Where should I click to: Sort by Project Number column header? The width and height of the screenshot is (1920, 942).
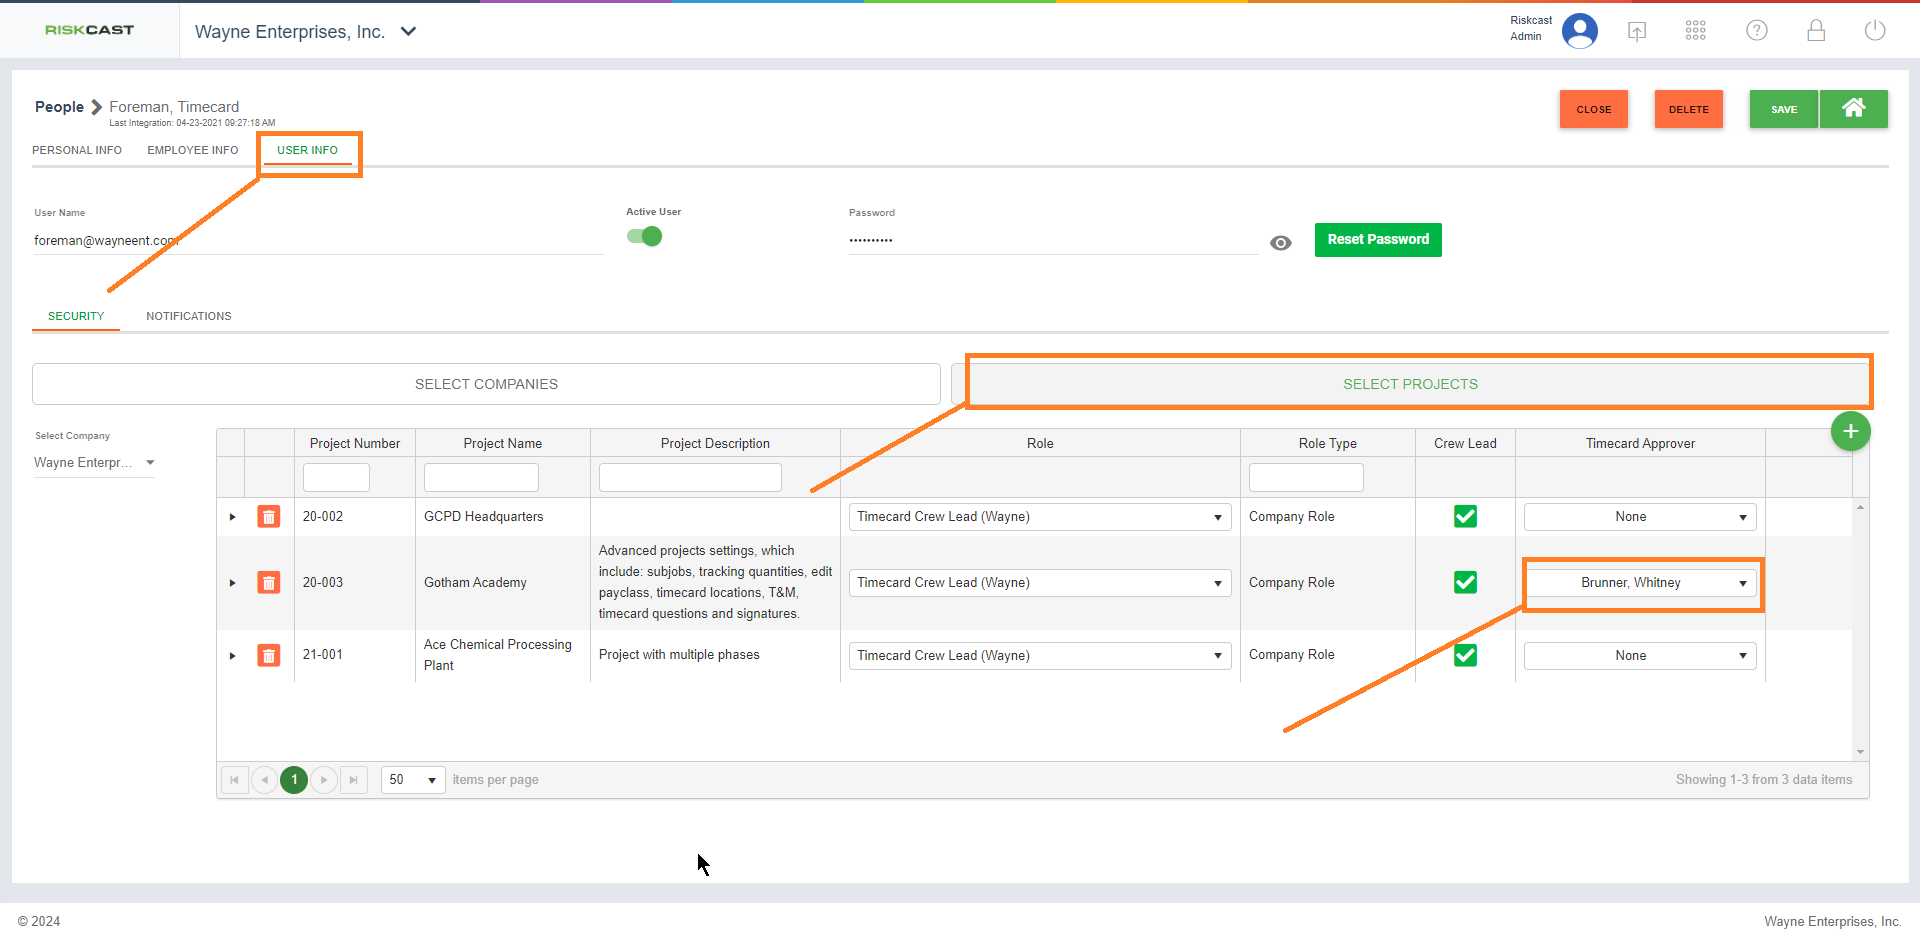(x=355, y=443)
